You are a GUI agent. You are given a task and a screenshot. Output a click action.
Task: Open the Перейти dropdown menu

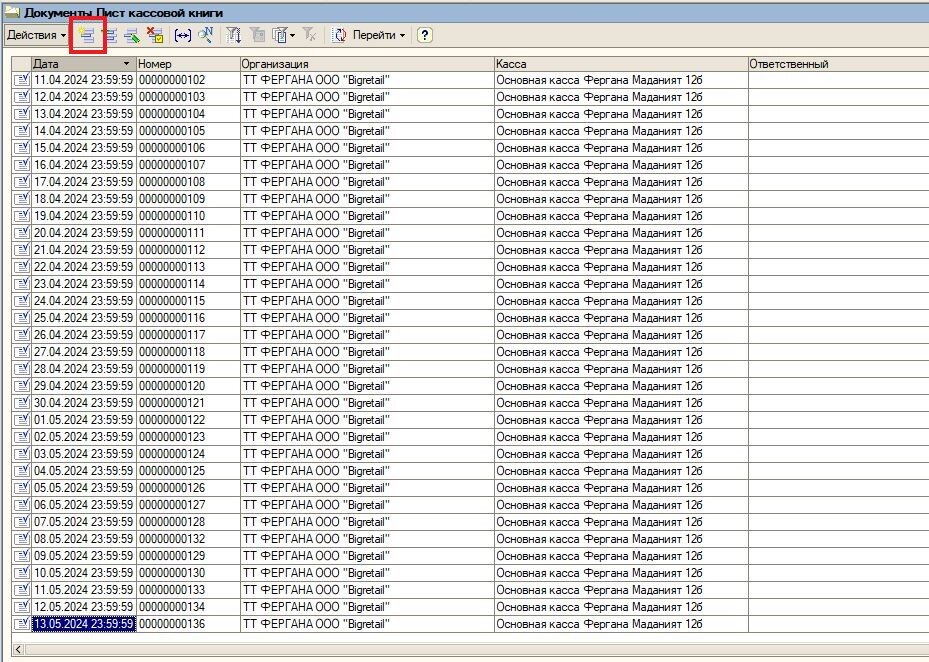tap(379, 35)
